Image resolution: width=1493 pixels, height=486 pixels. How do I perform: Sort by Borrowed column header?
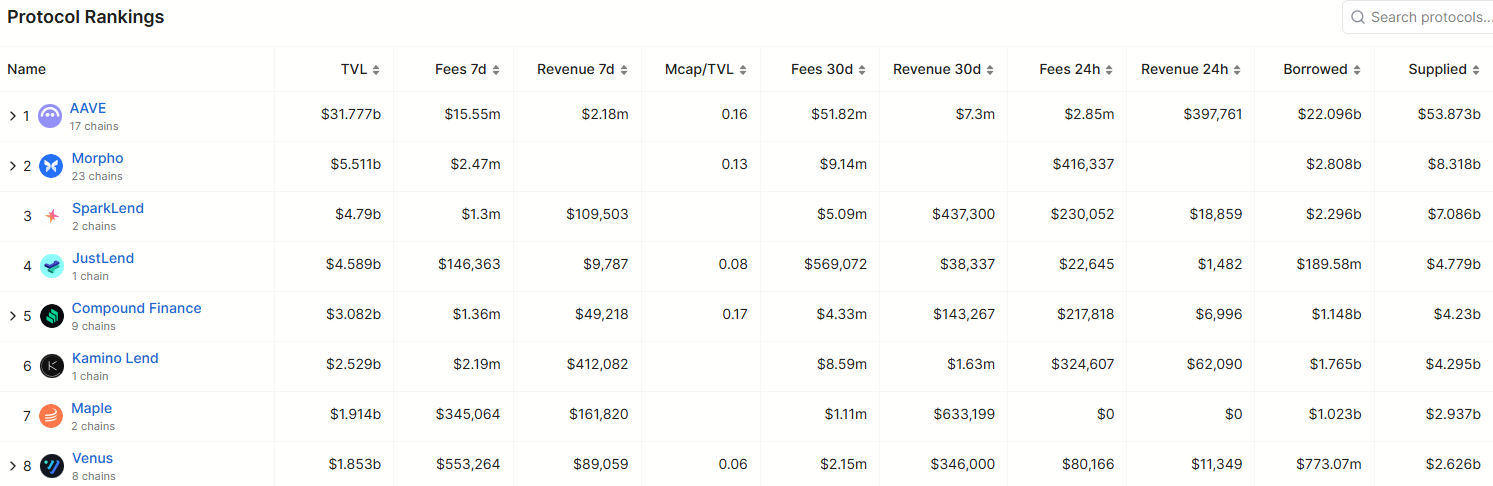[1321, 70]
